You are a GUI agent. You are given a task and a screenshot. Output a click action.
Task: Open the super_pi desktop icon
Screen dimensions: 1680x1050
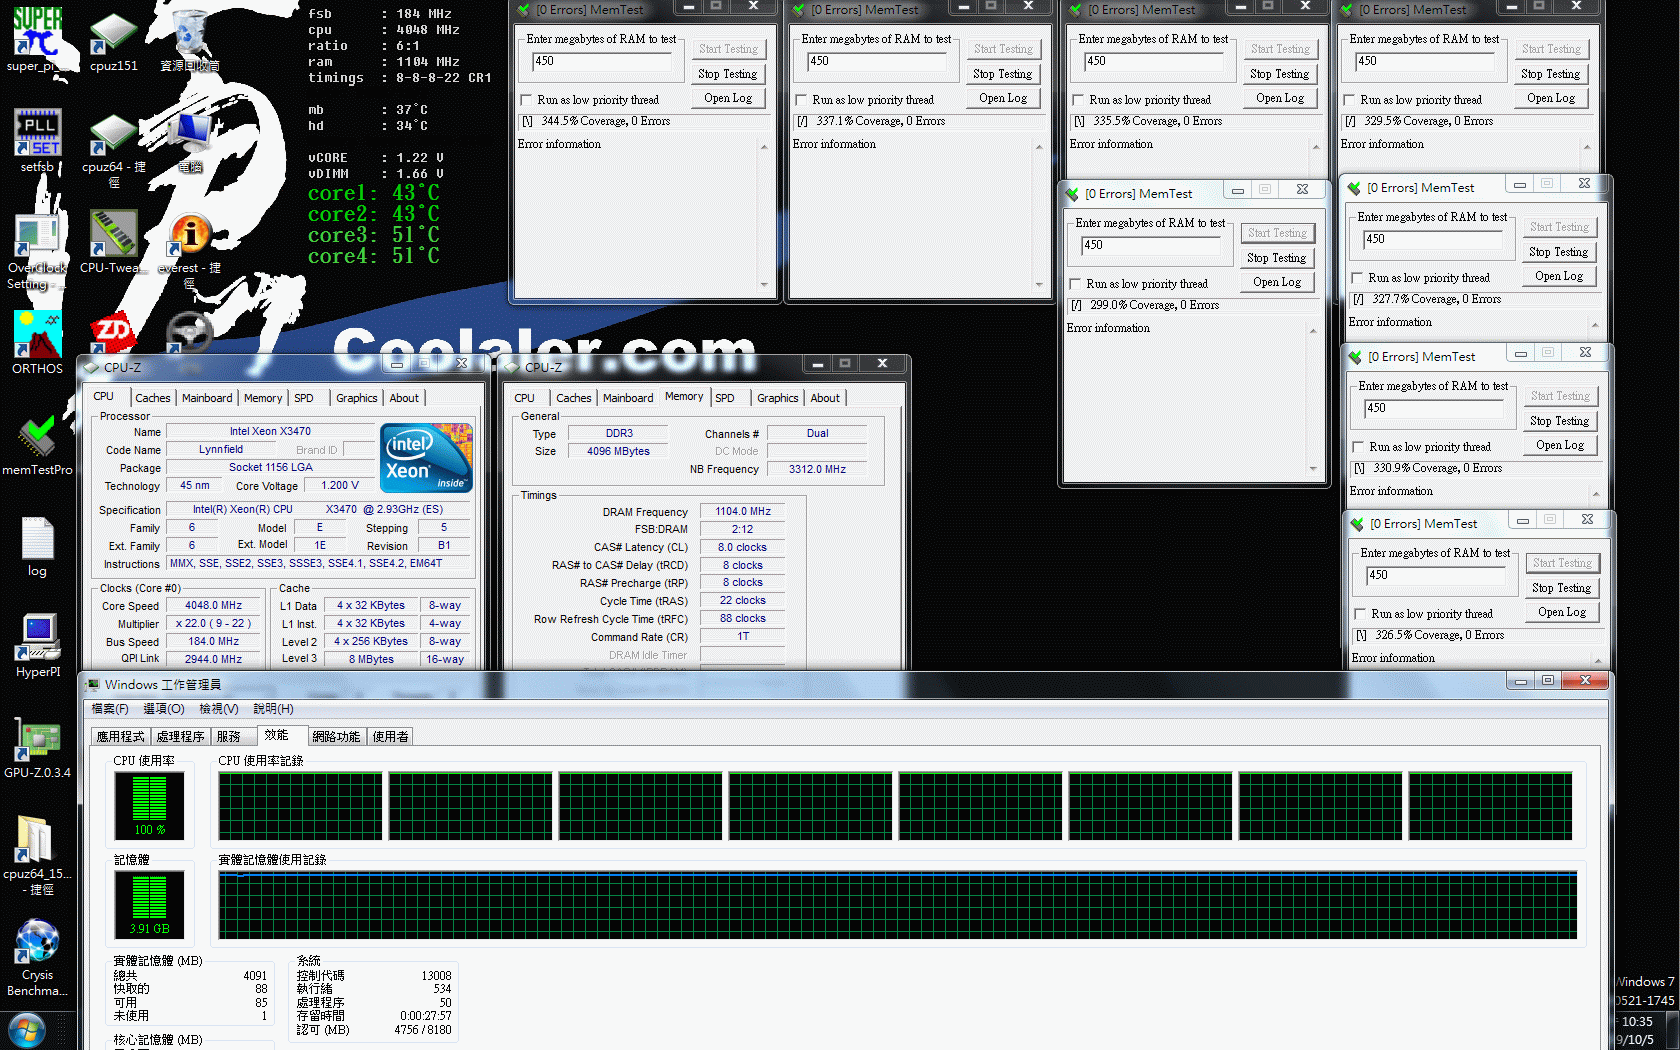[37, 35]
